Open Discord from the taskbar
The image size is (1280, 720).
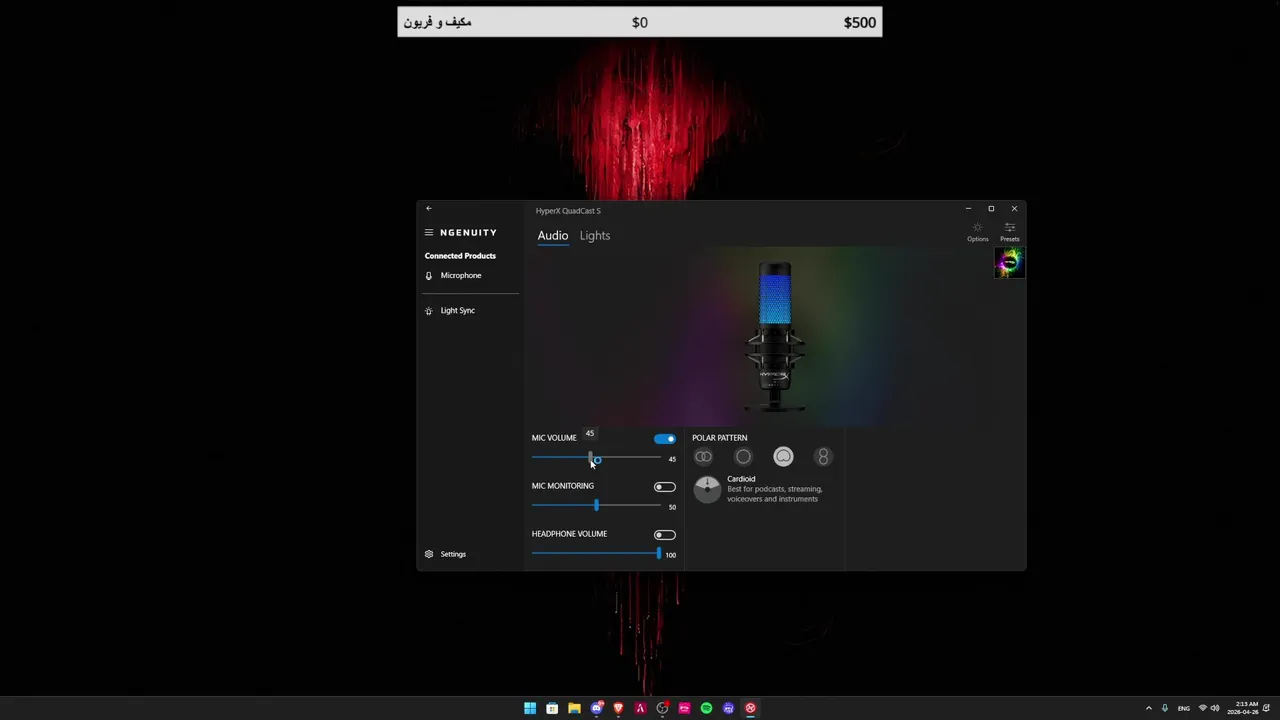[x=597, y=708]
